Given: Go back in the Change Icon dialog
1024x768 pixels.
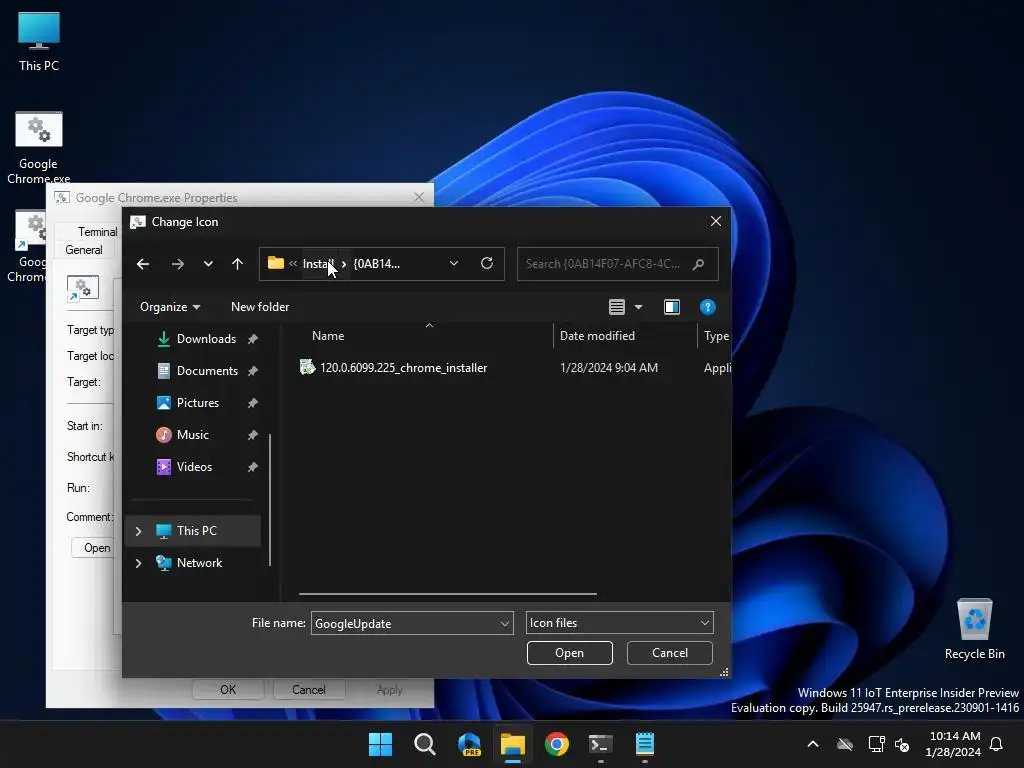Looking at the screenshot, I should 143,264.
